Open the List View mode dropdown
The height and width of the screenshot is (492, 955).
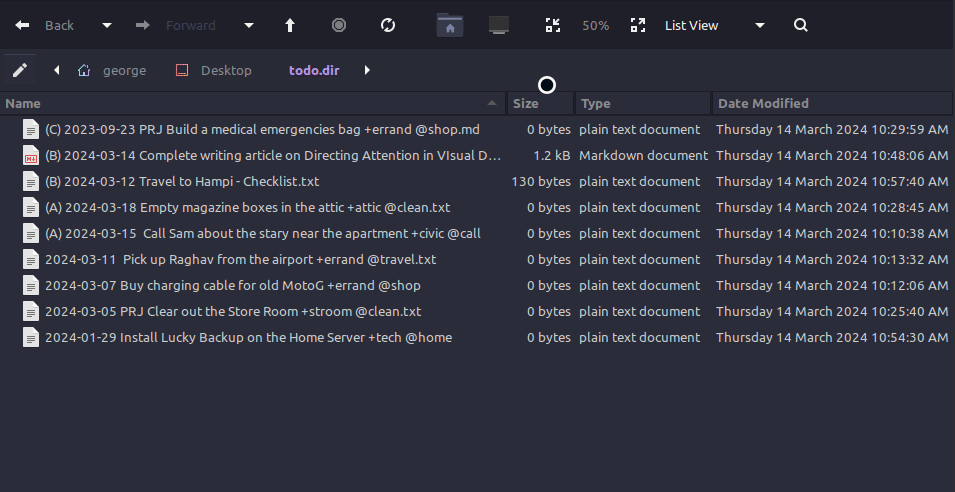pos(715,25)
